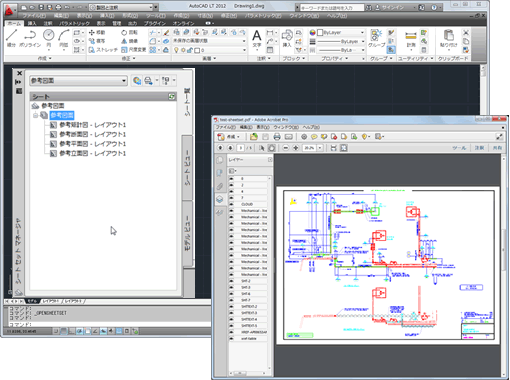Switch to the パラメトリック ribbon tab

pyautogui.click(x=75, y=23)
